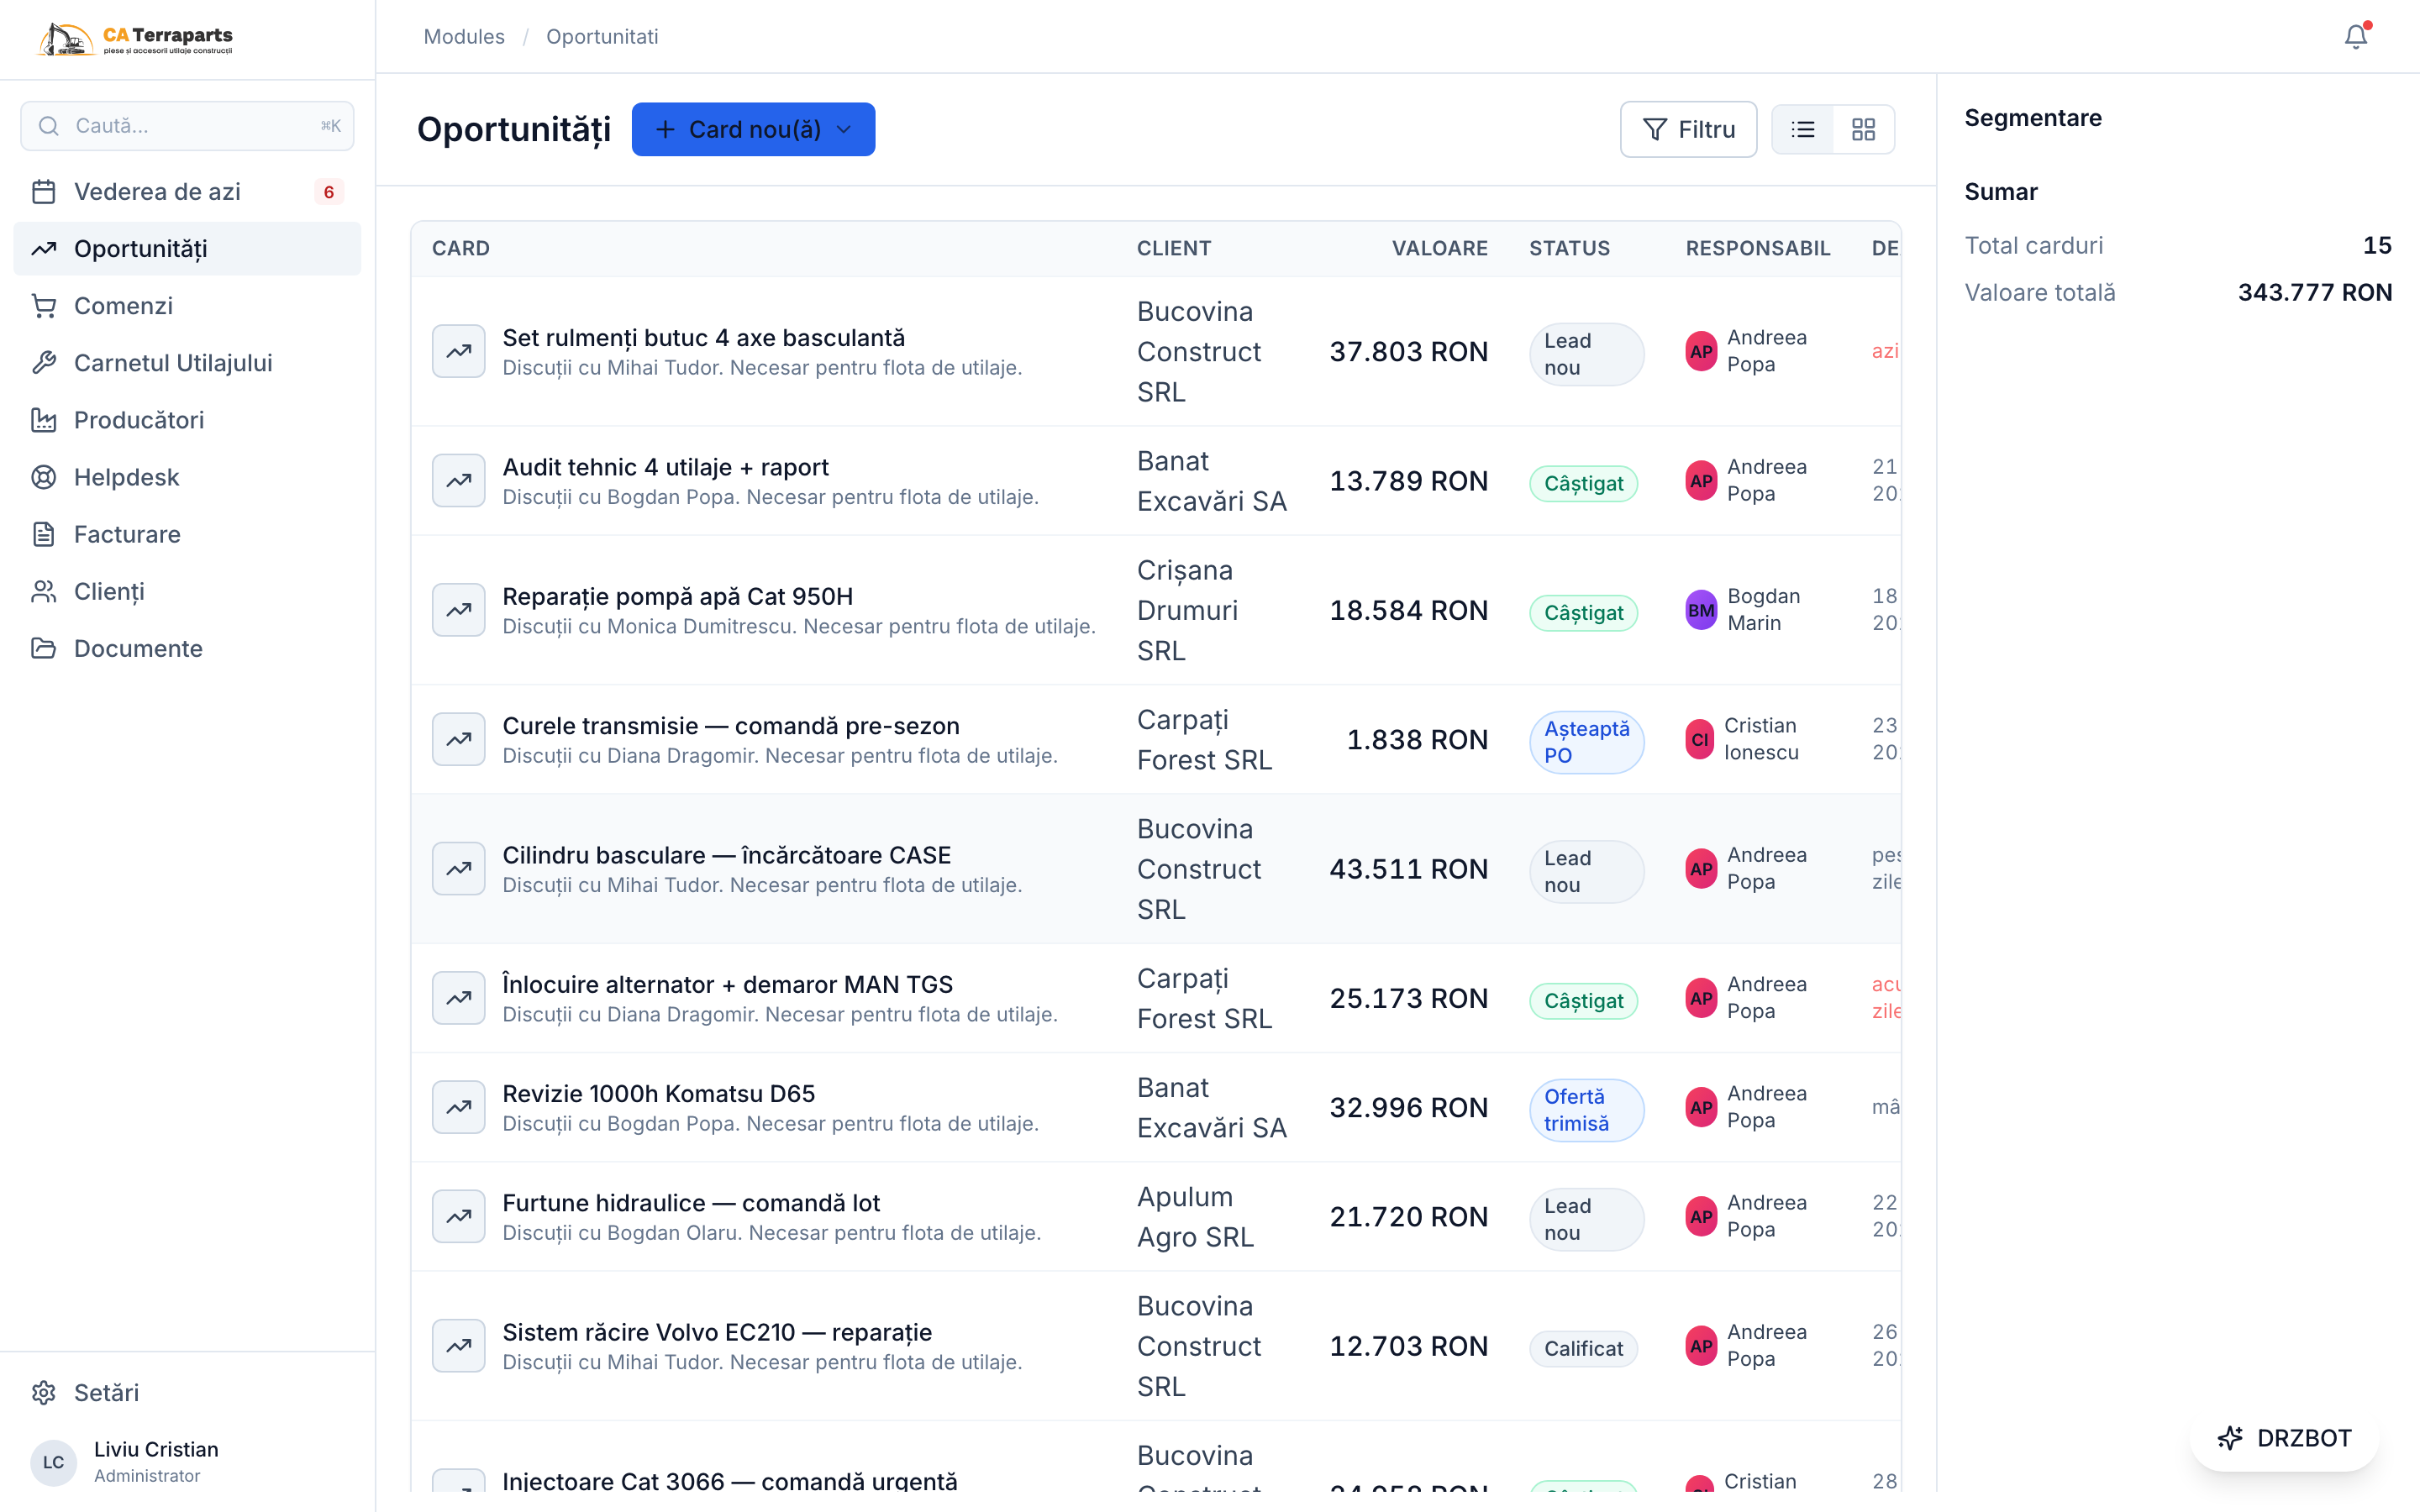Go to Producători section

tap(187, 420)
